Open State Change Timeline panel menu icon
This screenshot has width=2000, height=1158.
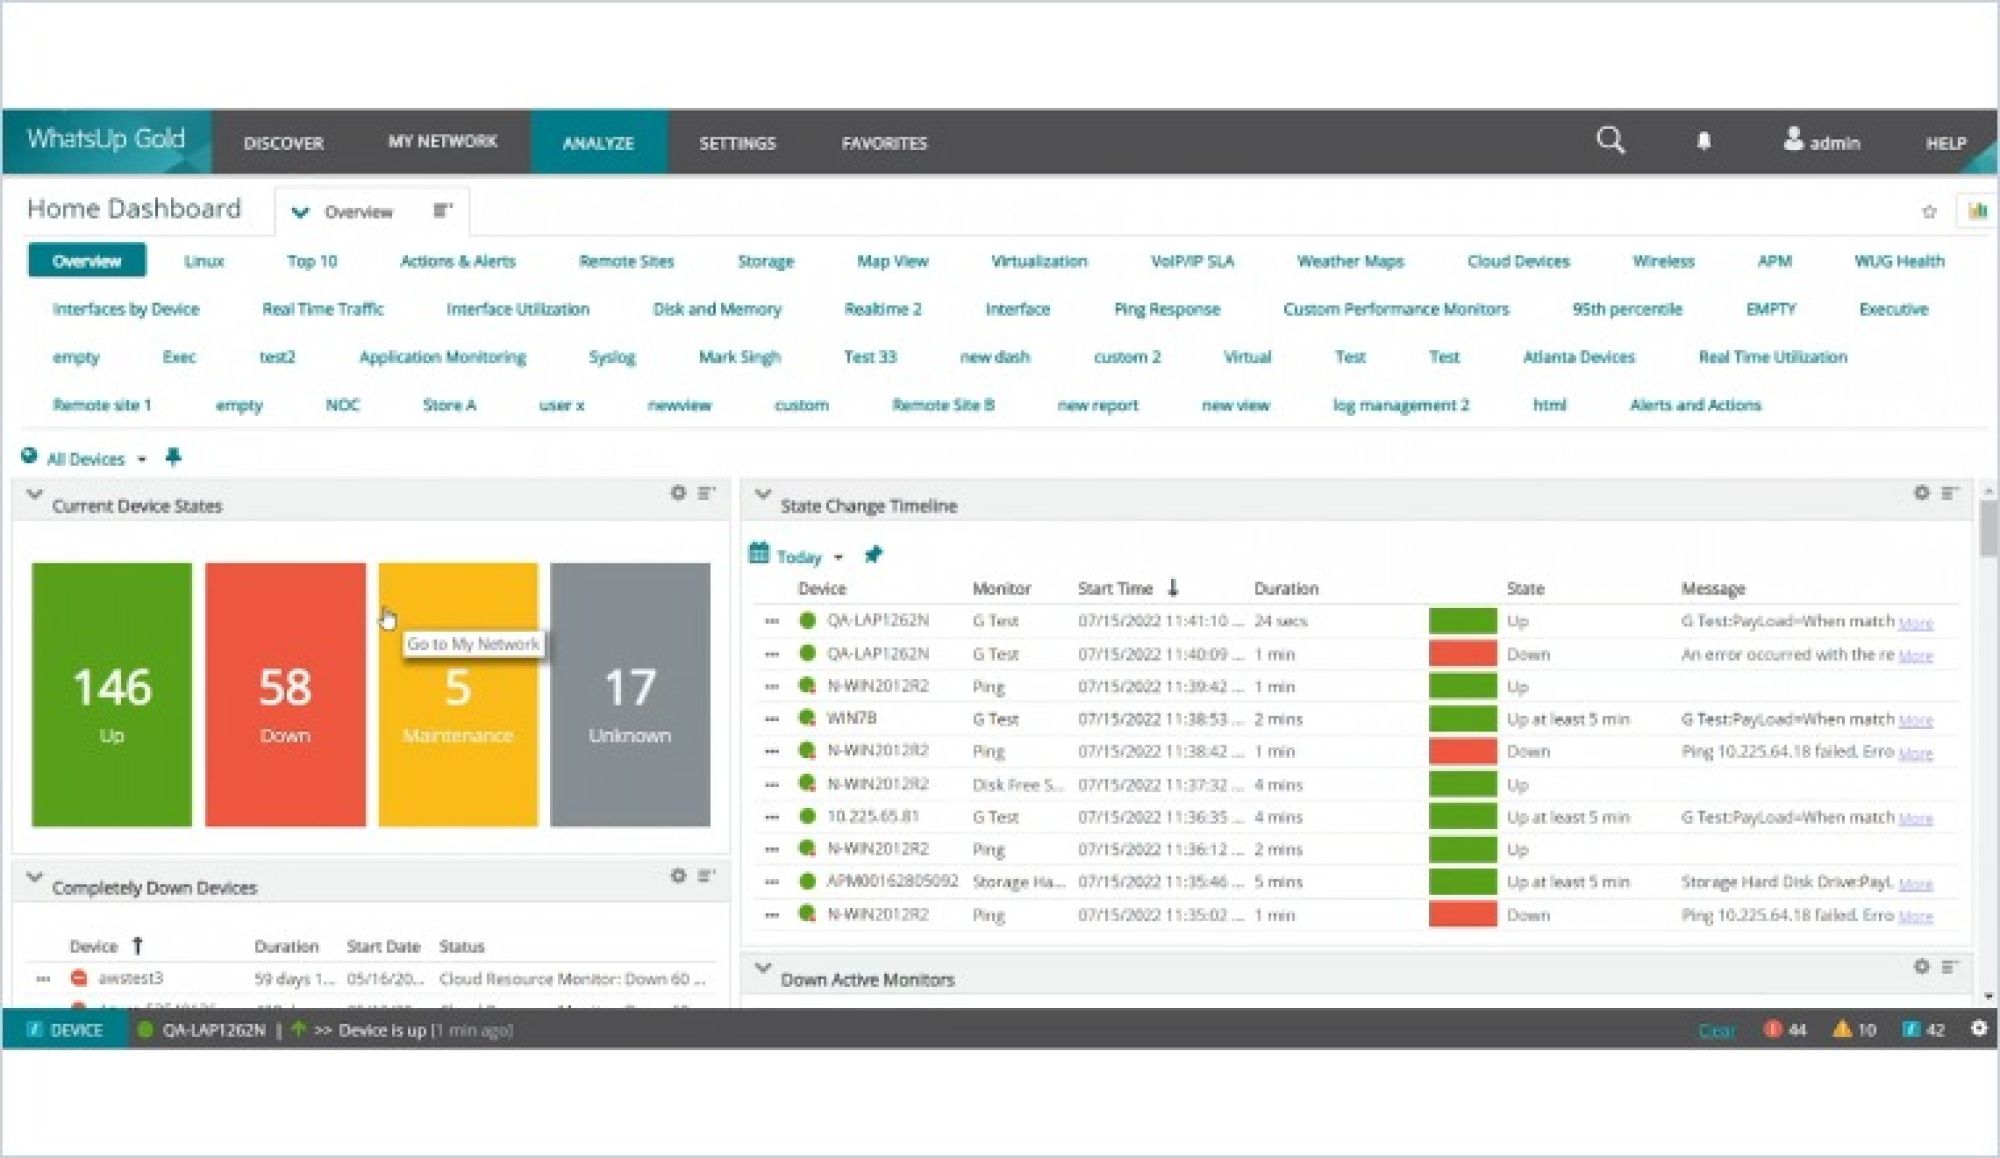[1950, 493]
